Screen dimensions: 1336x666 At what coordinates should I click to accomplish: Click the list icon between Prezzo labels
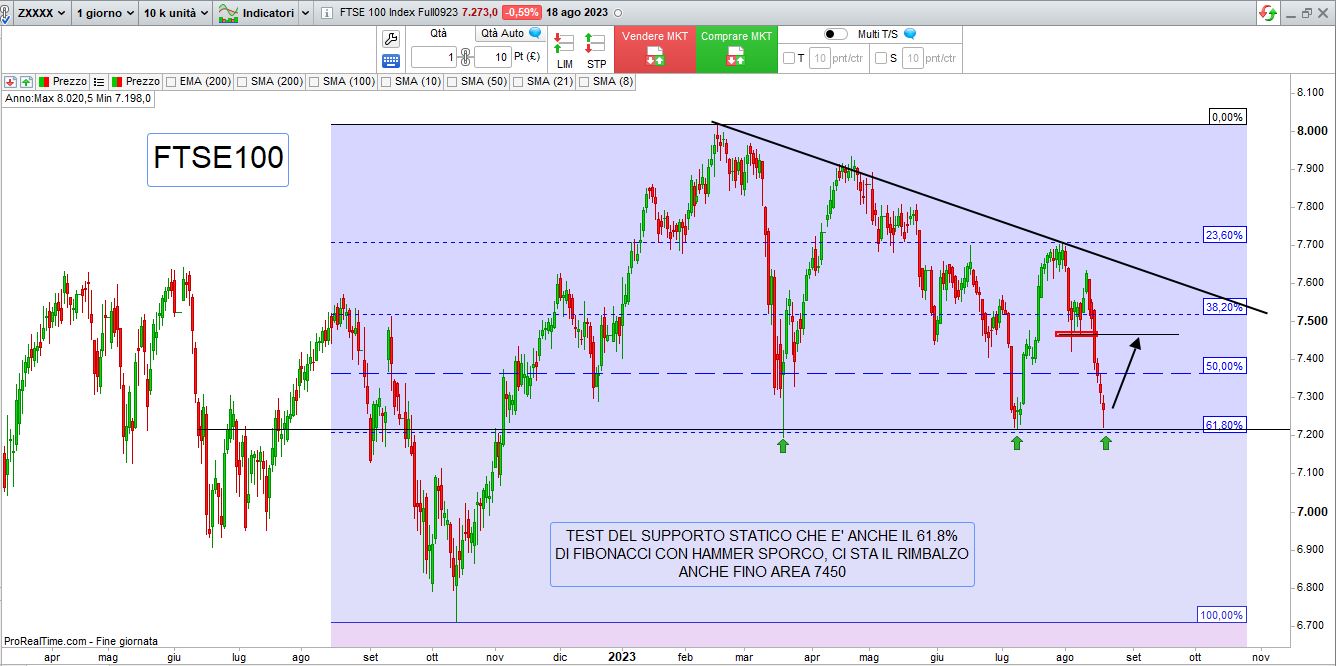click(x=99, y=81)
